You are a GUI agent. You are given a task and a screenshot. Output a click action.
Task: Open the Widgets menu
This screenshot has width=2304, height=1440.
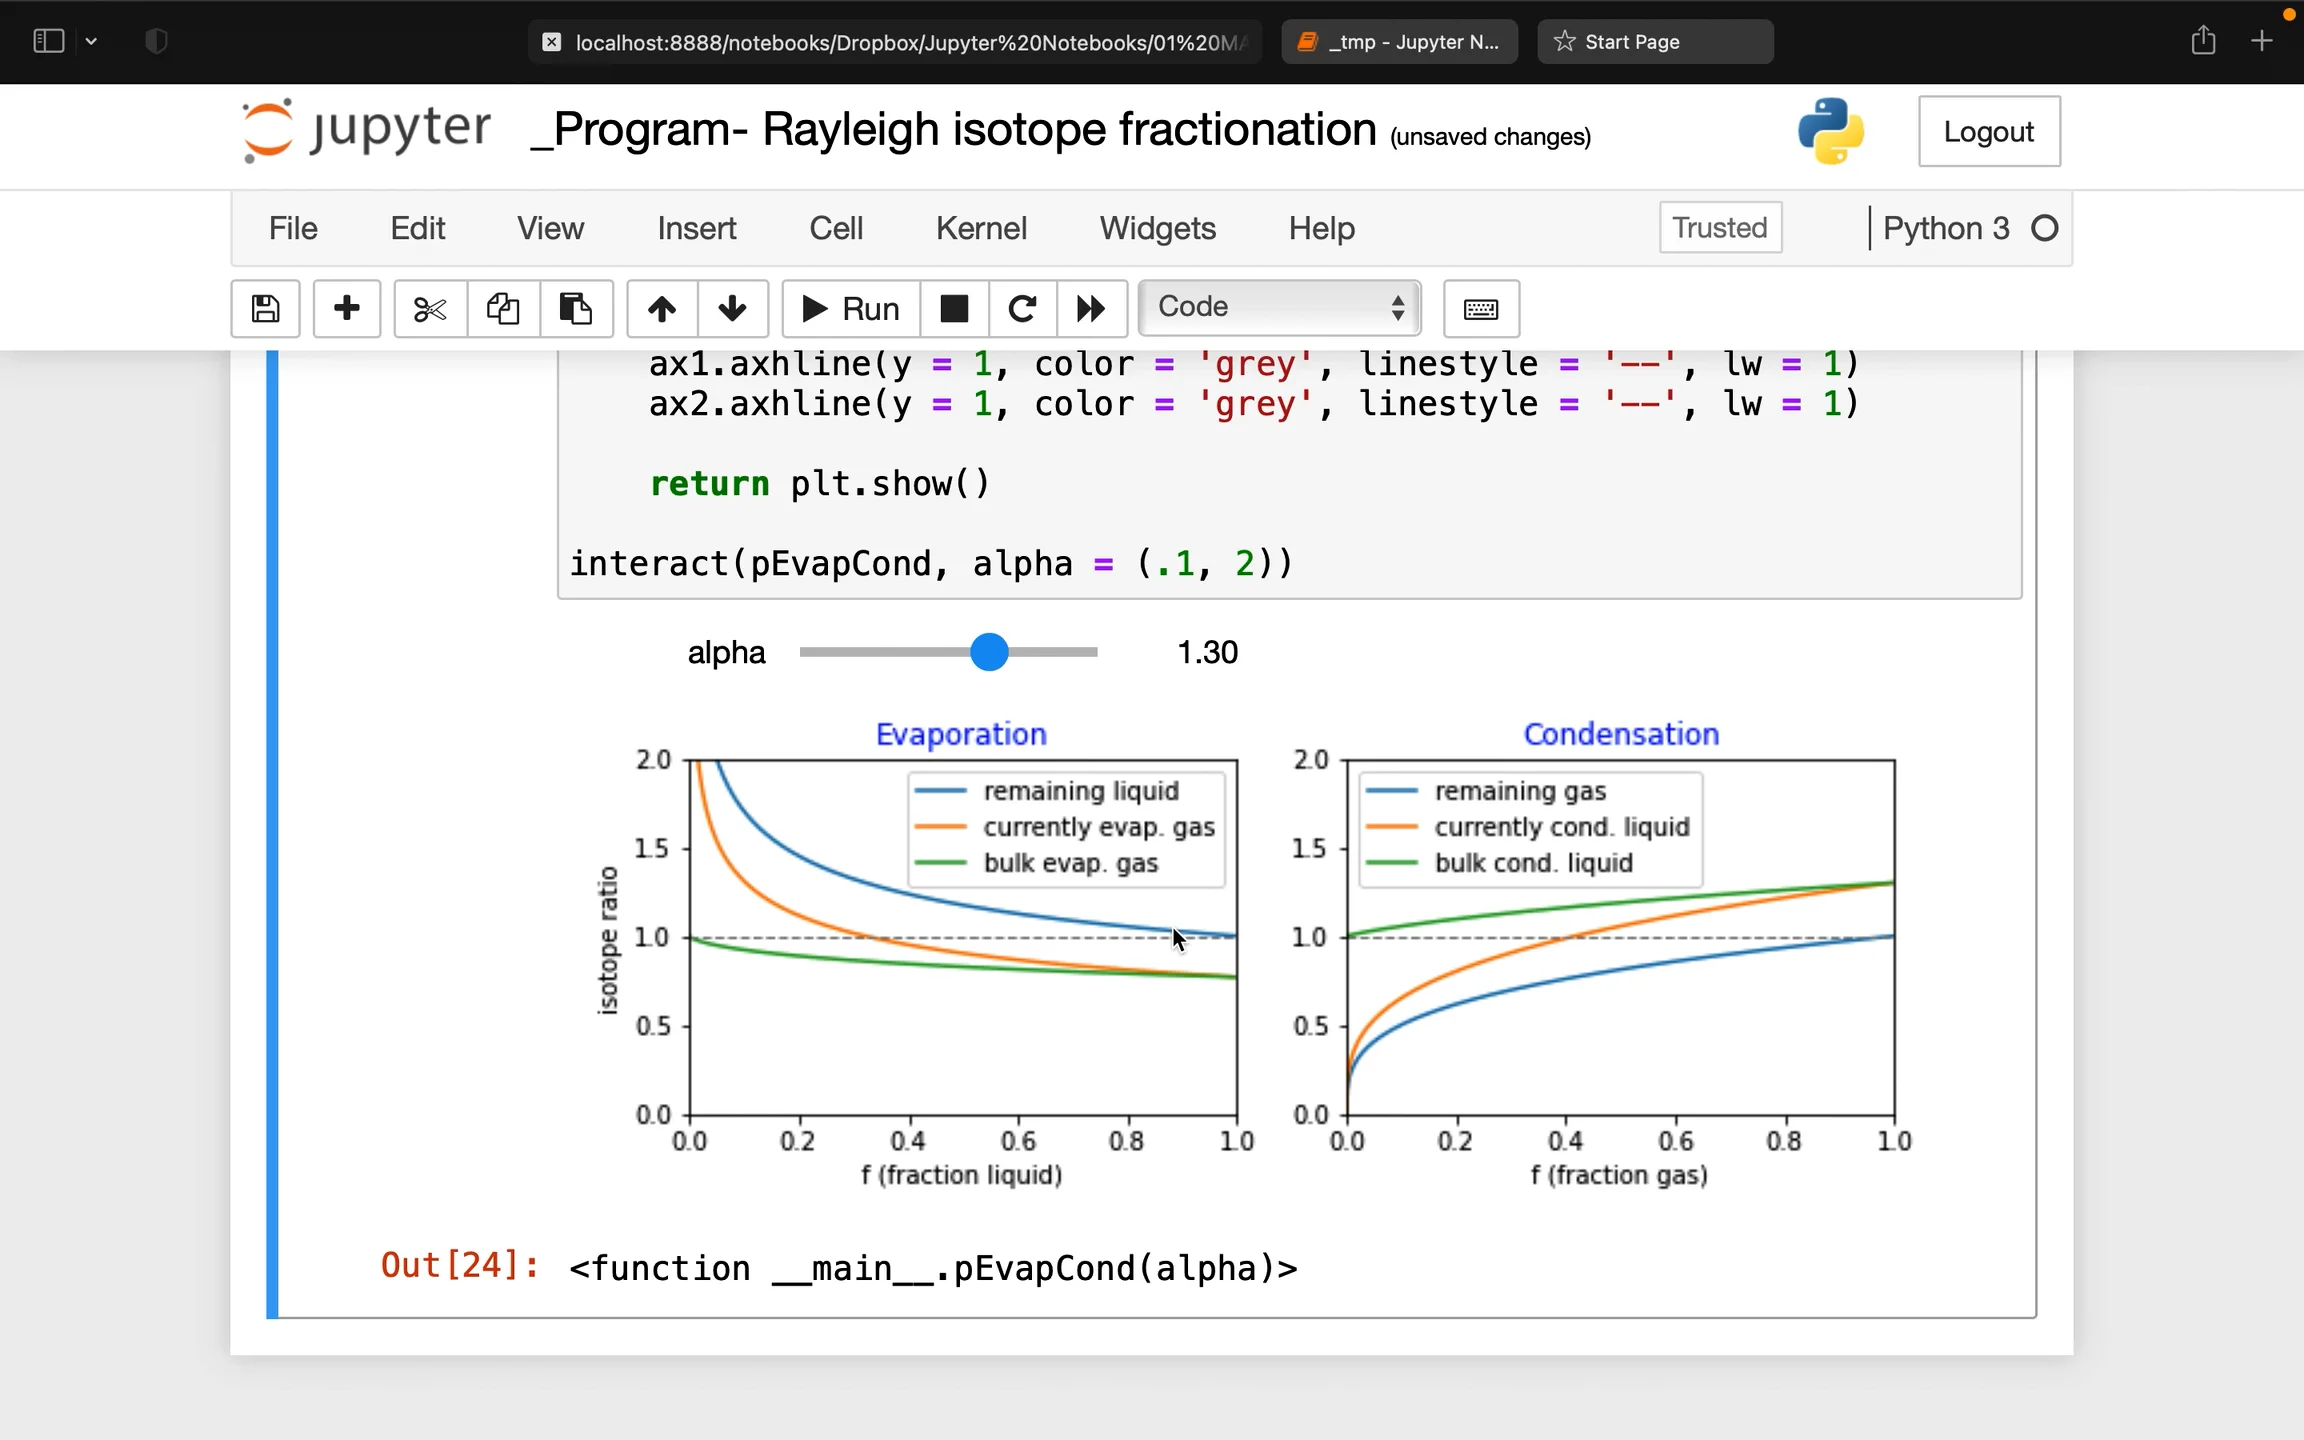pyautogui.click(x=1156, y=228)
